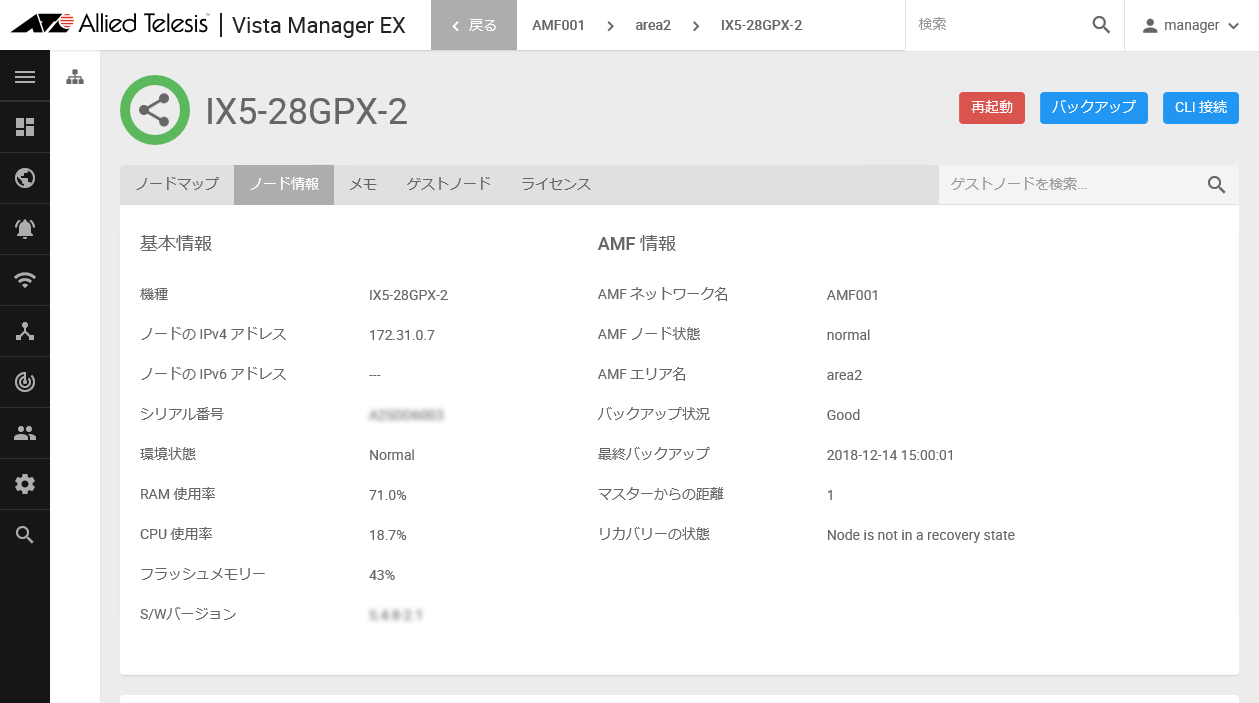
Task: Open the search magnifier in left sidebar
Action: [25, 535]
